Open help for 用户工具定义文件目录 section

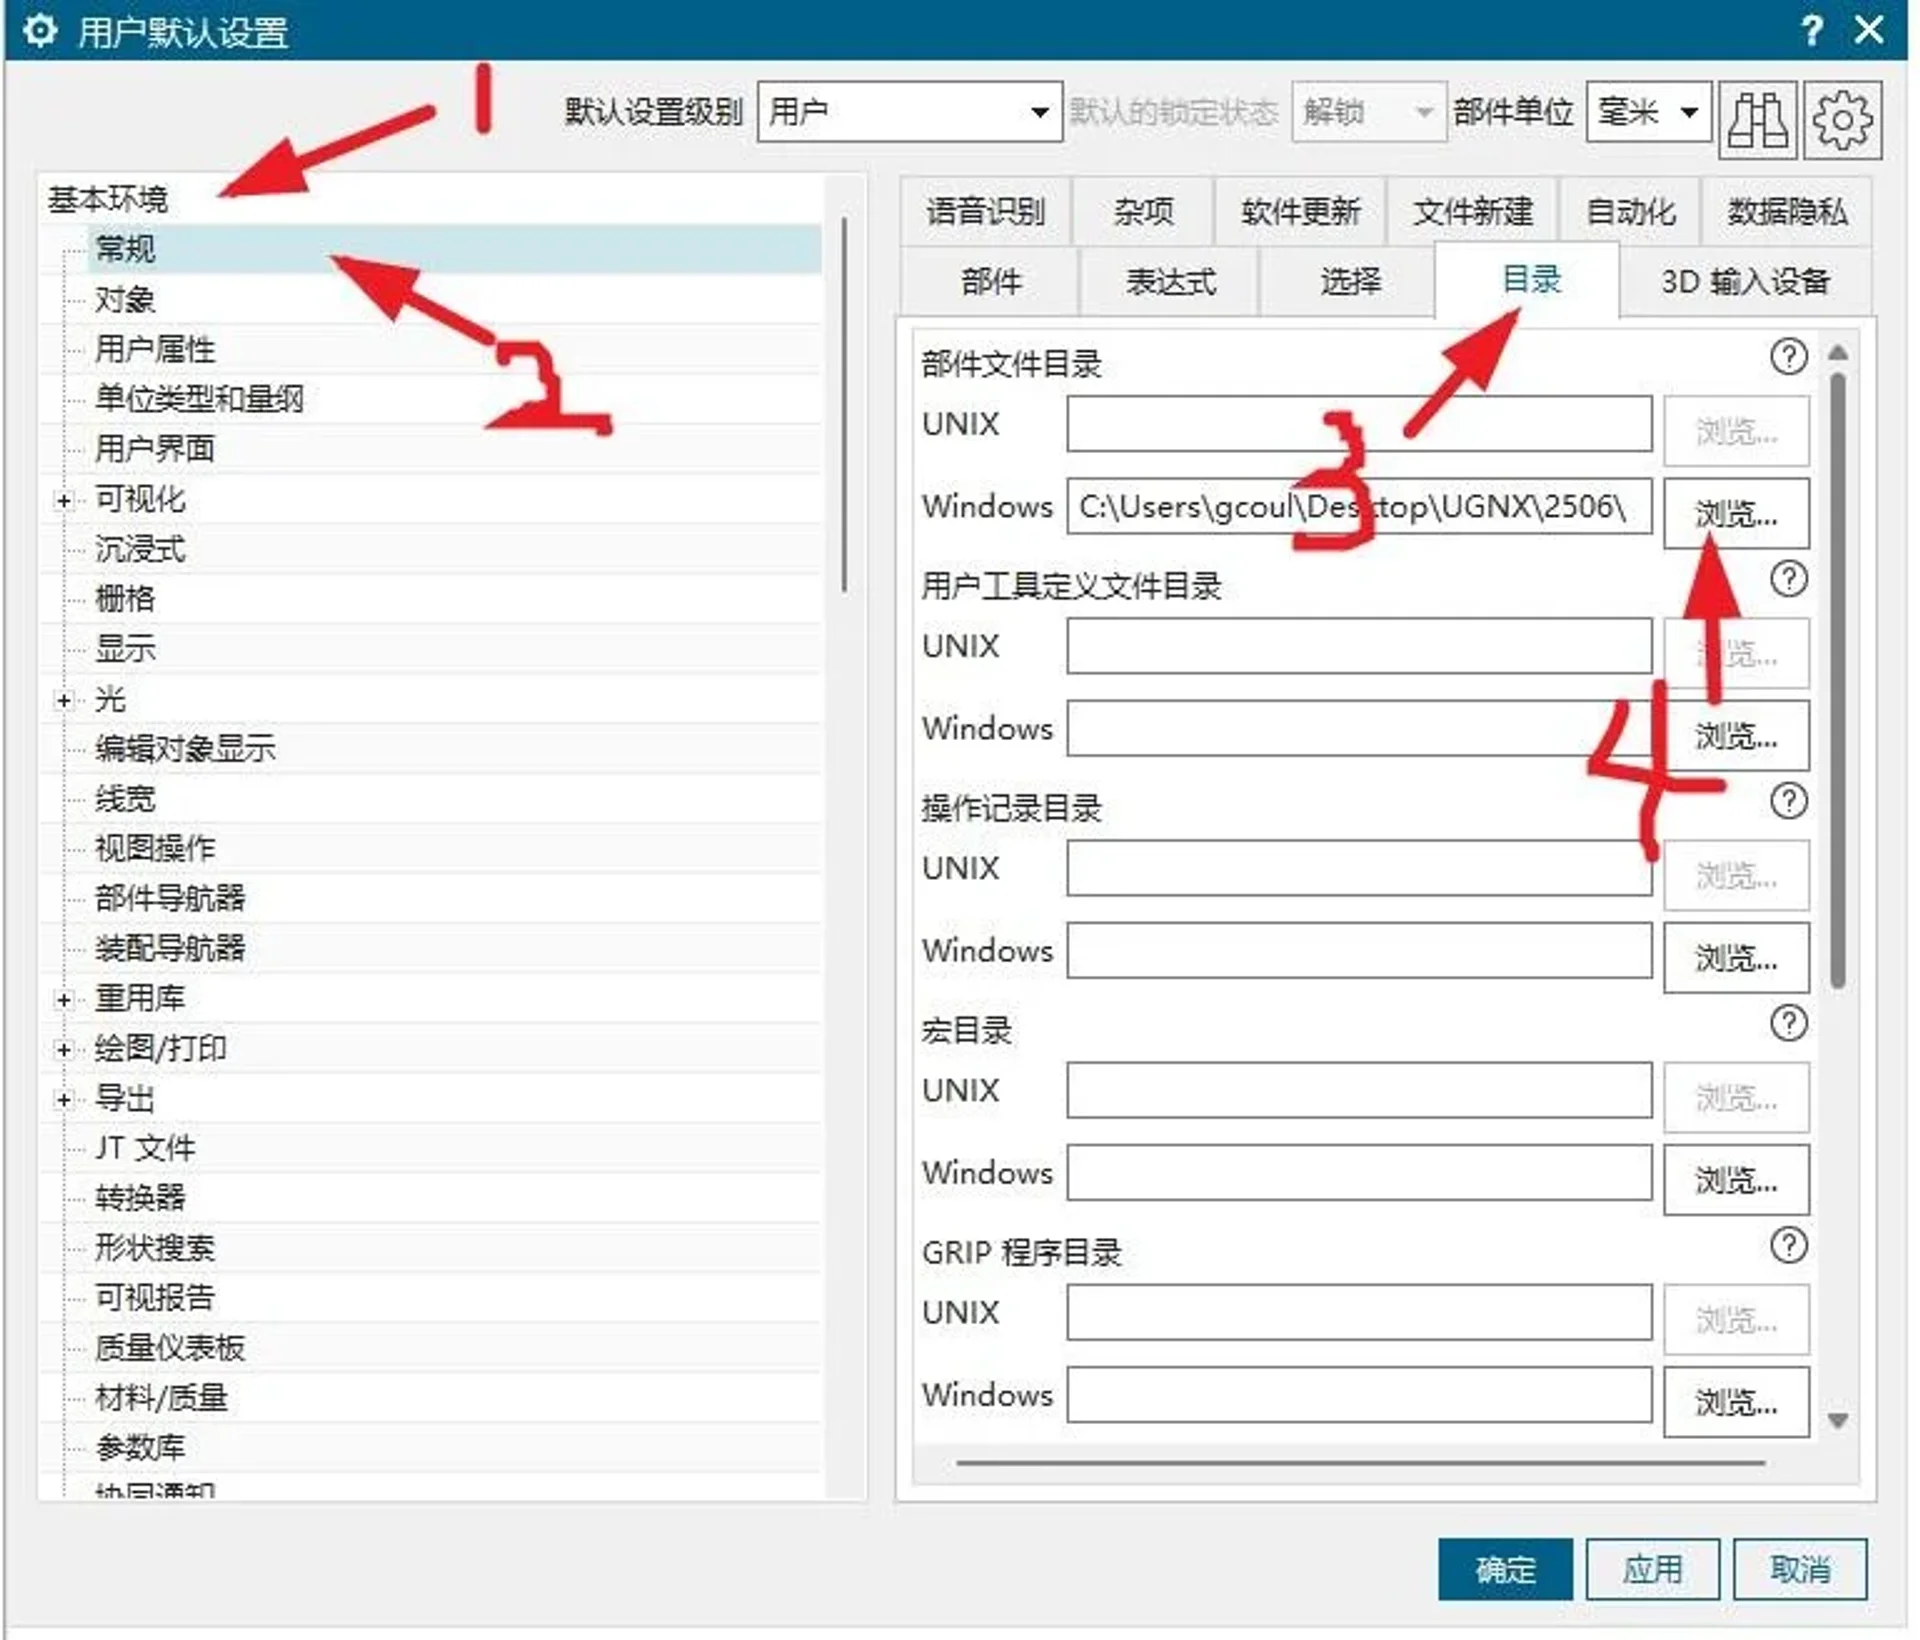[1789, 580]
